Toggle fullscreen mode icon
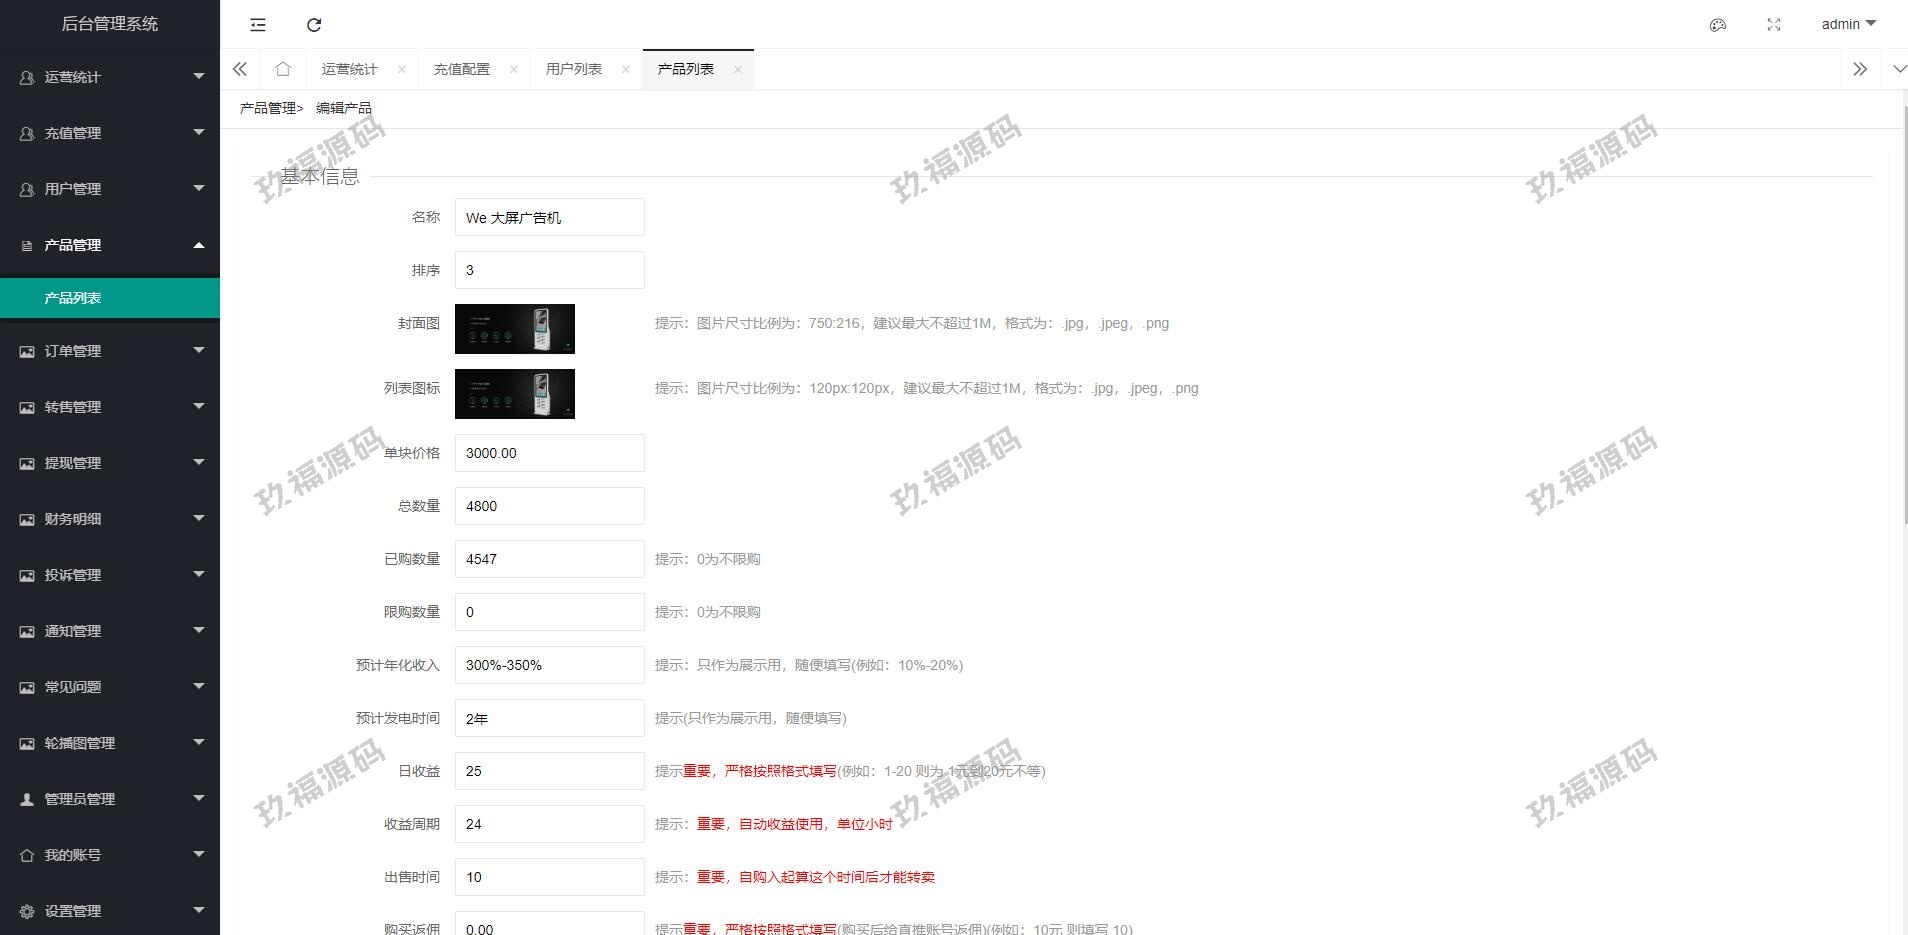Viewport: 1908px width, 935px height. click(x=1774, y=25)
